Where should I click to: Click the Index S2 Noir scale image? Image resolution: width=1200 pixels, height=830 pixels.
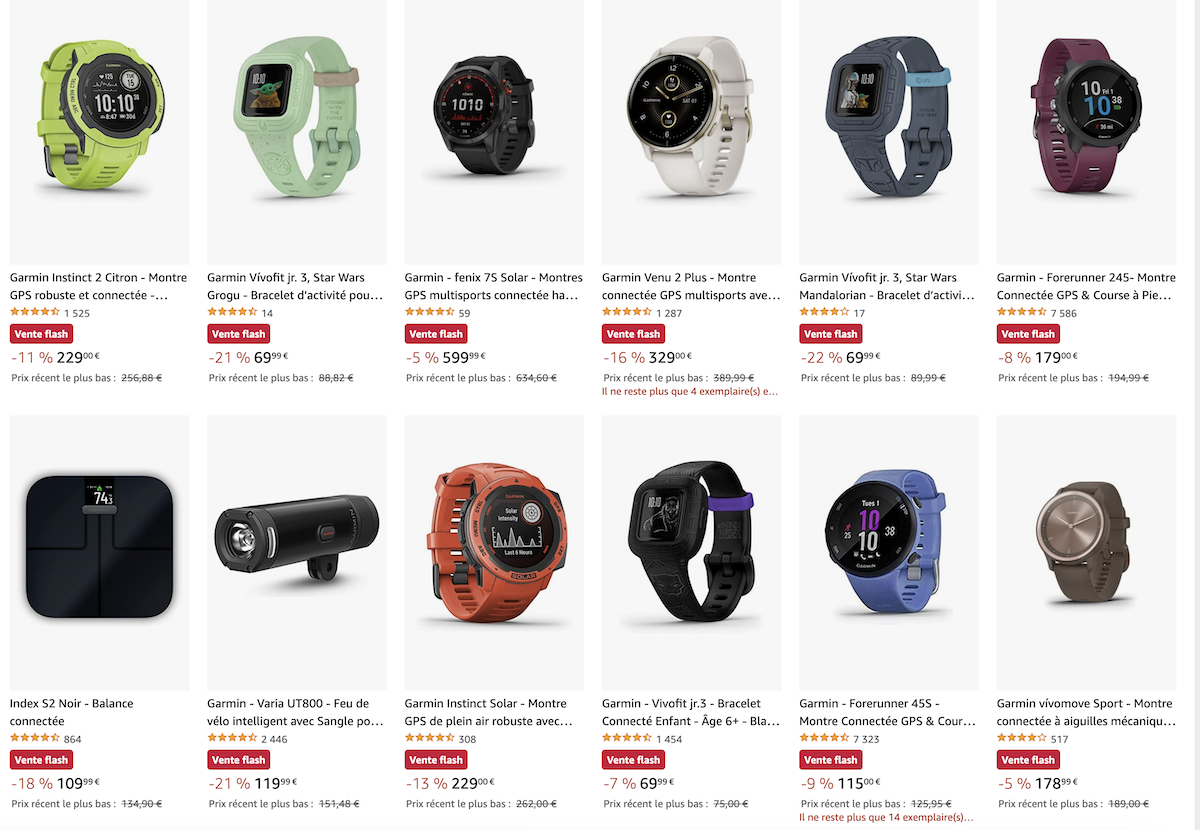(99, 552)
